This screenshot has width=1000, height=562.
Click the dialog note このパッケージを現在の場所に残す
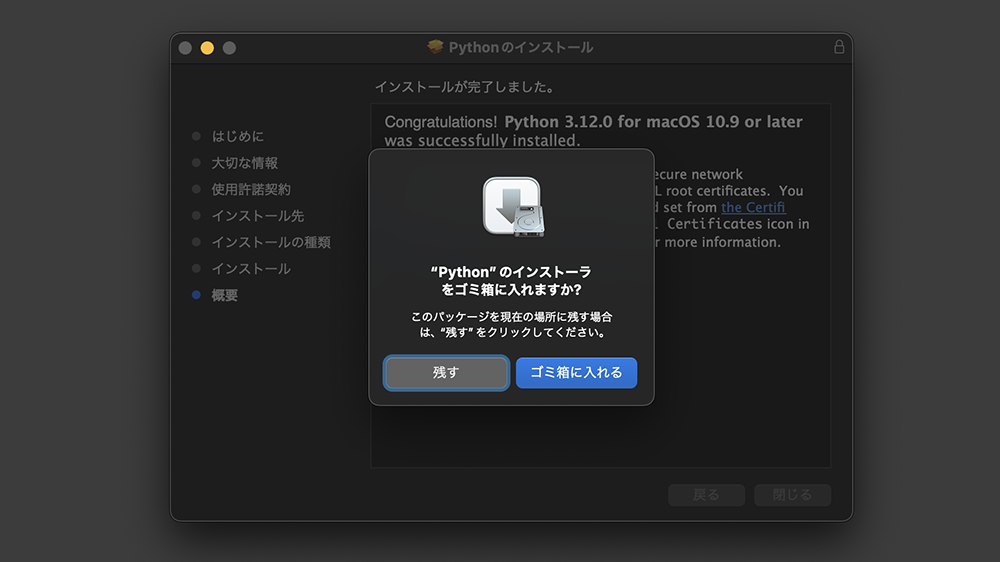click(511, 324)
